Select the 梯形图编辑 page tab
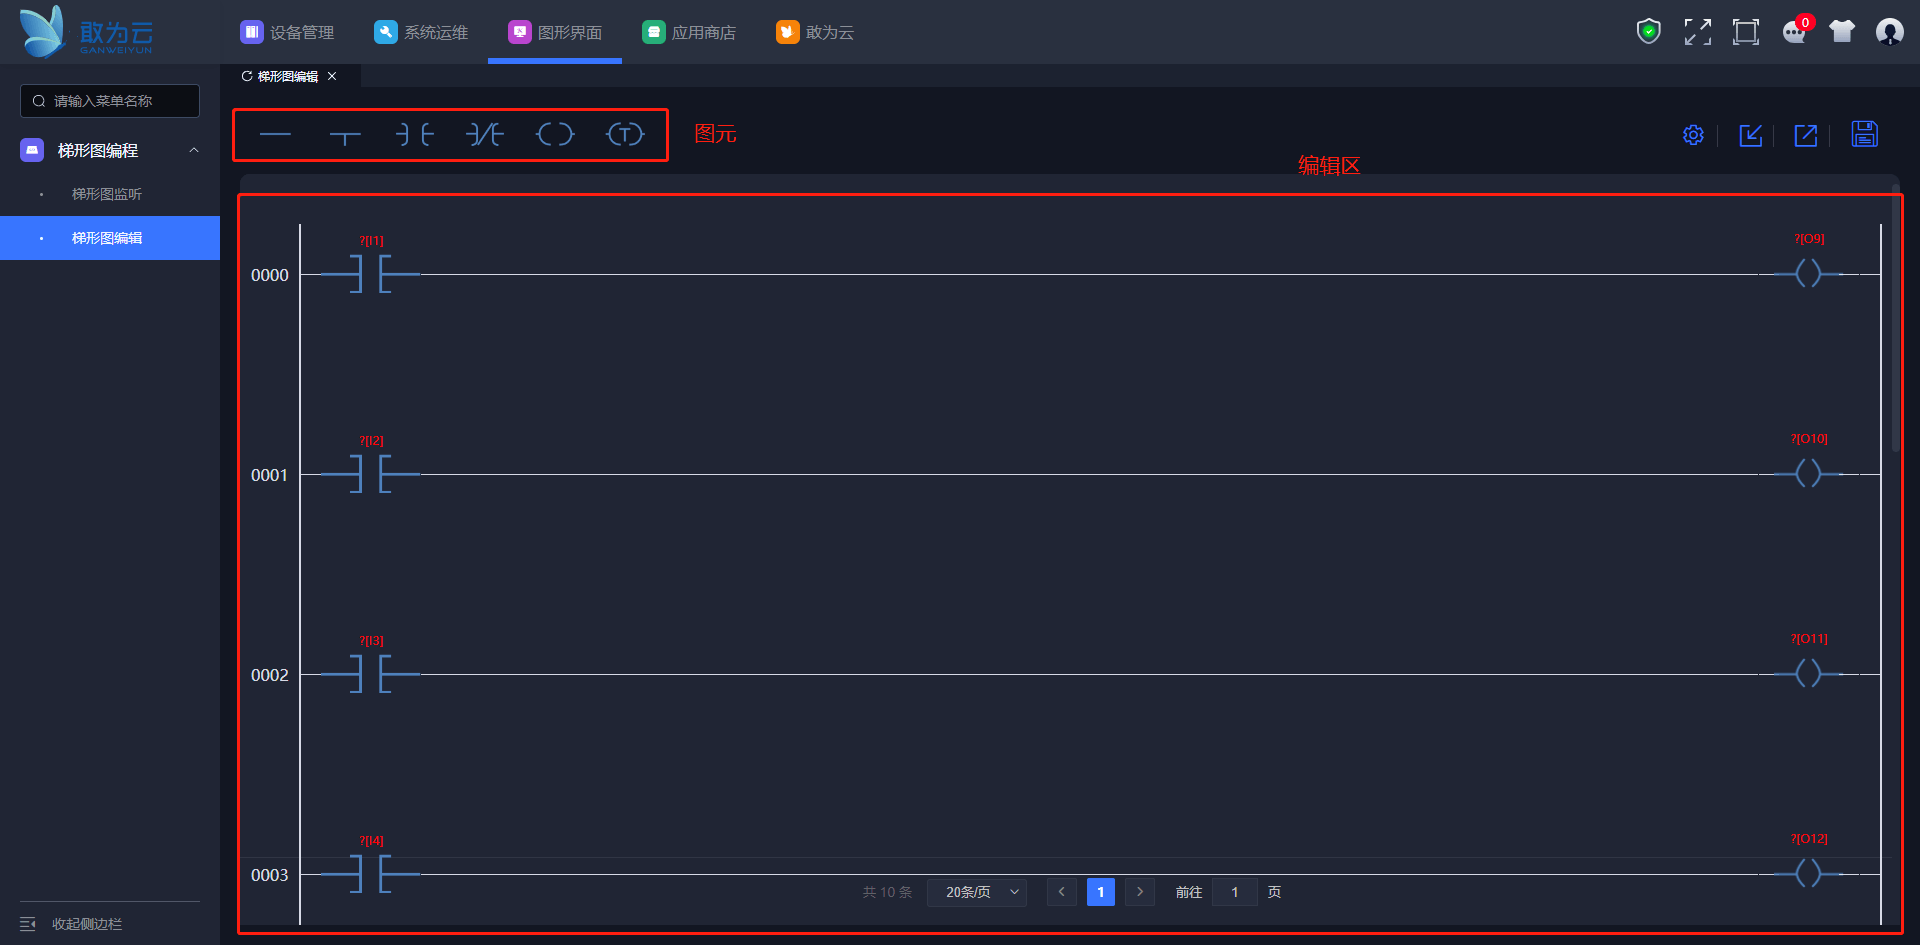Image resolution: width=1920 pixels, height=945 pixels. 288,76
